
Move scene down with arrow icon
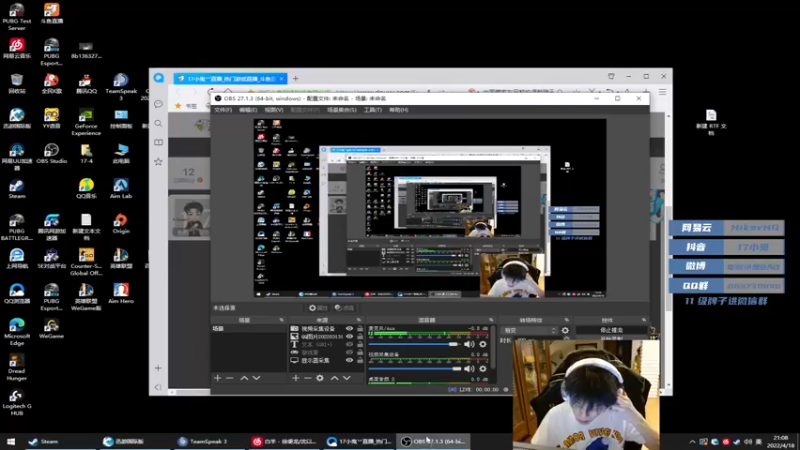pyautogui.click(x=257, y=378)
